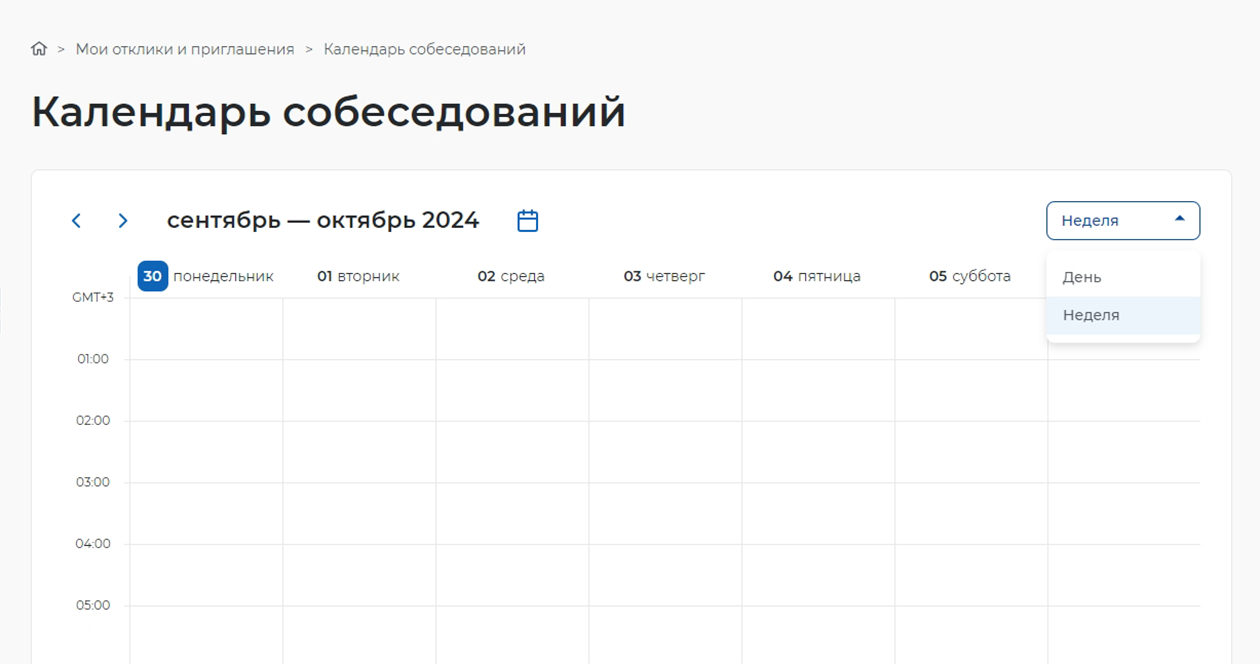Click the Календарь собеседований page heading
This screenshot has width=1260, height=664.
pos(328,112)
